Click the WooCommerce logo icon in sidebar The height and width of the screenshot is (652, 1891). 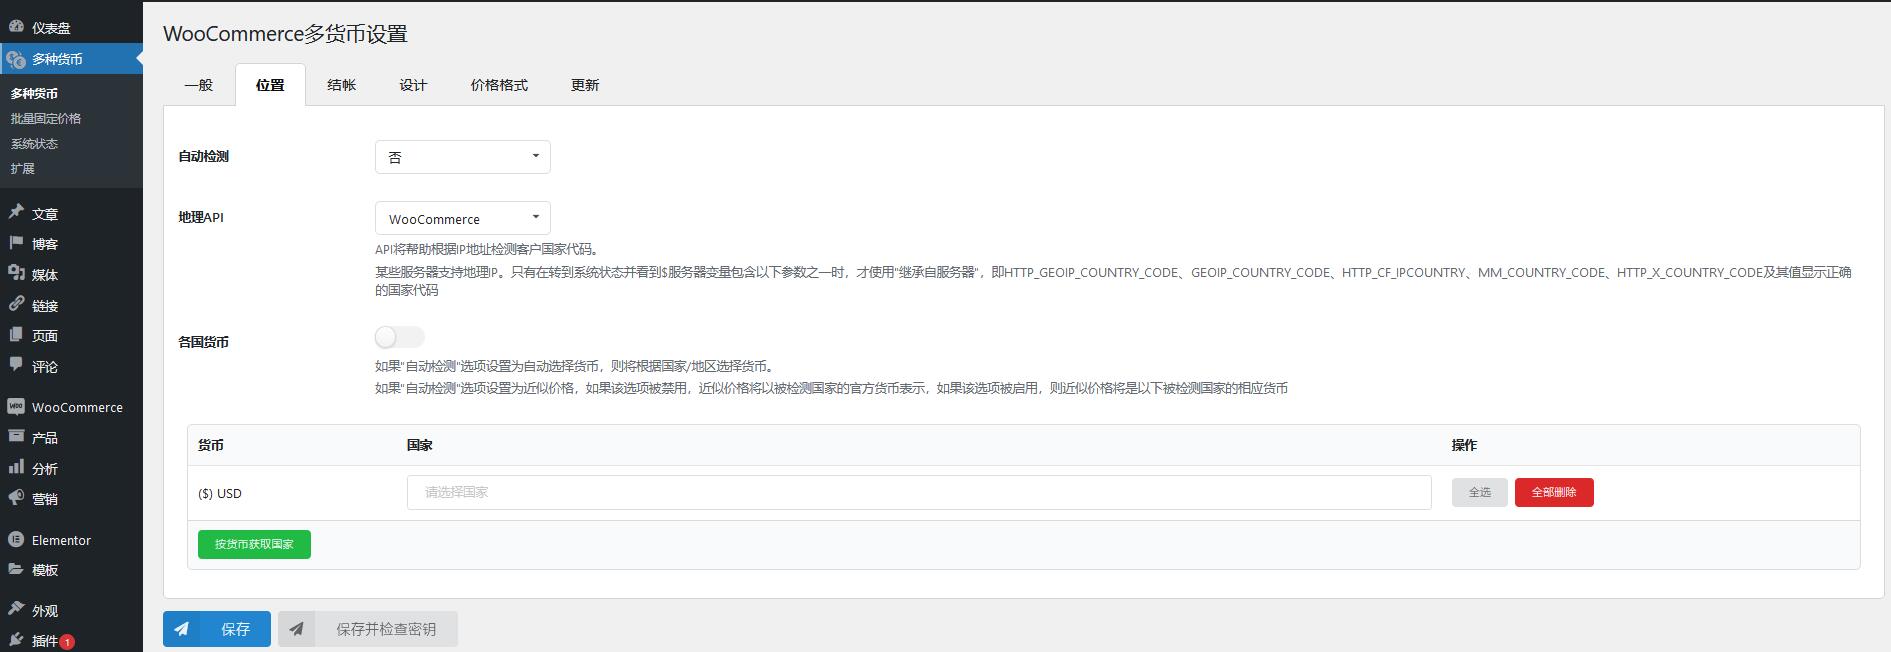pos(16,406)
